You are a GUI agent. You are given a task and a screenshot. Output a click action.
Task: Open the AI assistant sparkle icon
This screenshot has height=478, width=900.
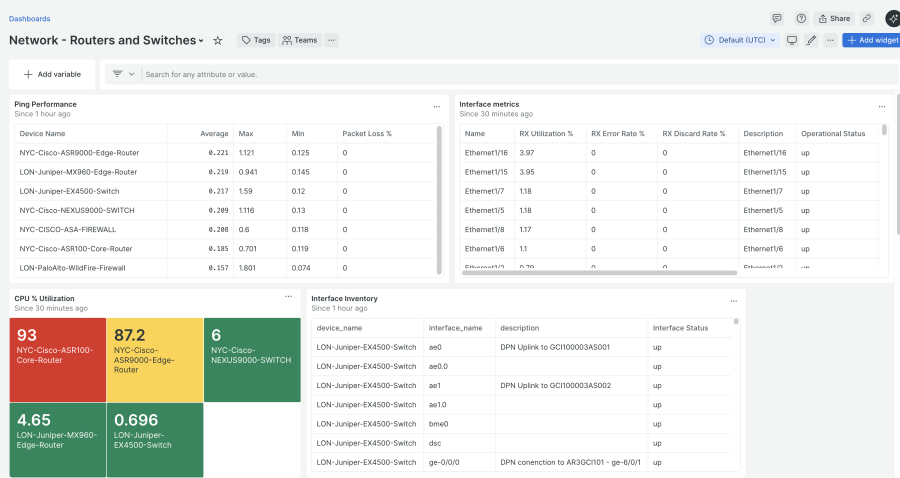893,18
